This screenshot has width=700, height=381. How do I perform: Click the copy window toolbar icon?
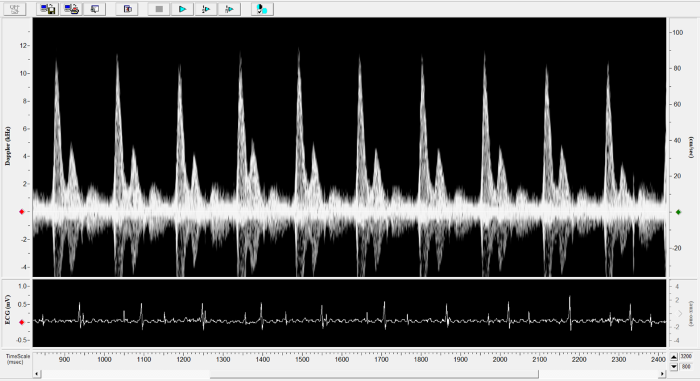[x=95, y=9]
